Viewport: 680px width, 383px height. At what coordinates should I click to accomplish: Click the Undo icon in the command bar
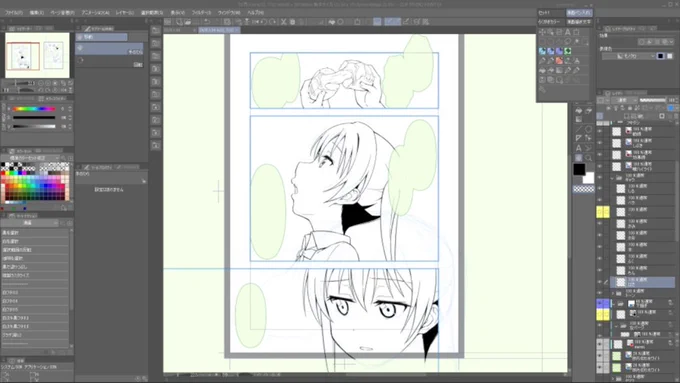[x=207, y=22]
